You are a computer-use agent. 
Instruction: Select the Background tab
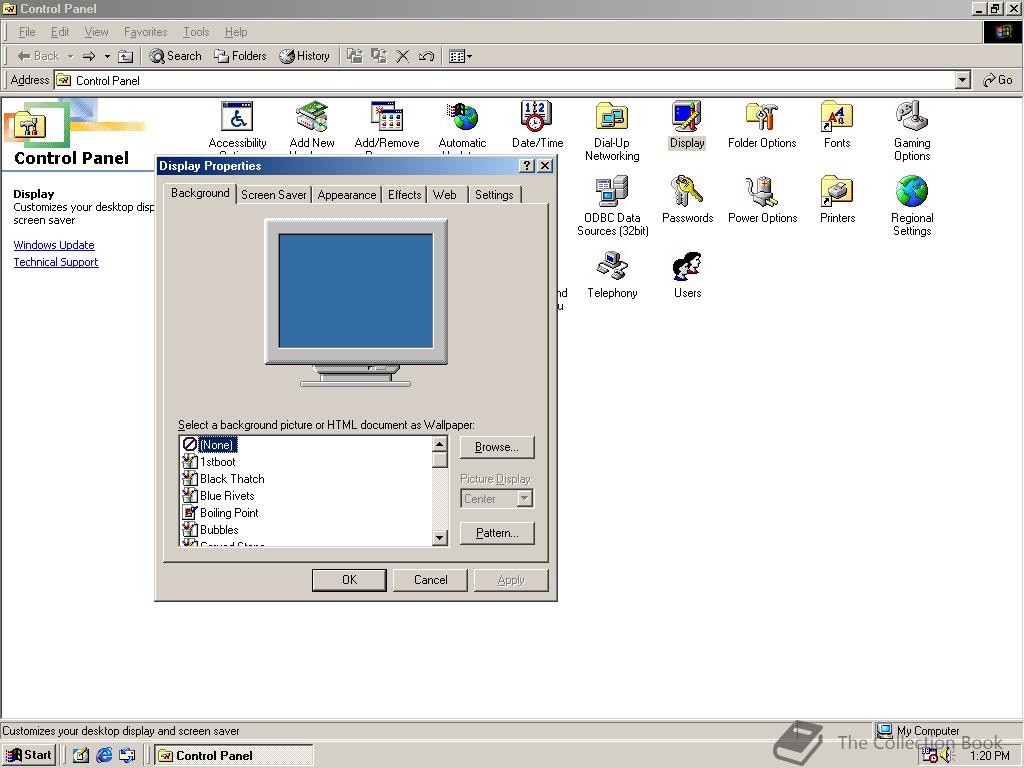tap(200, 193)
